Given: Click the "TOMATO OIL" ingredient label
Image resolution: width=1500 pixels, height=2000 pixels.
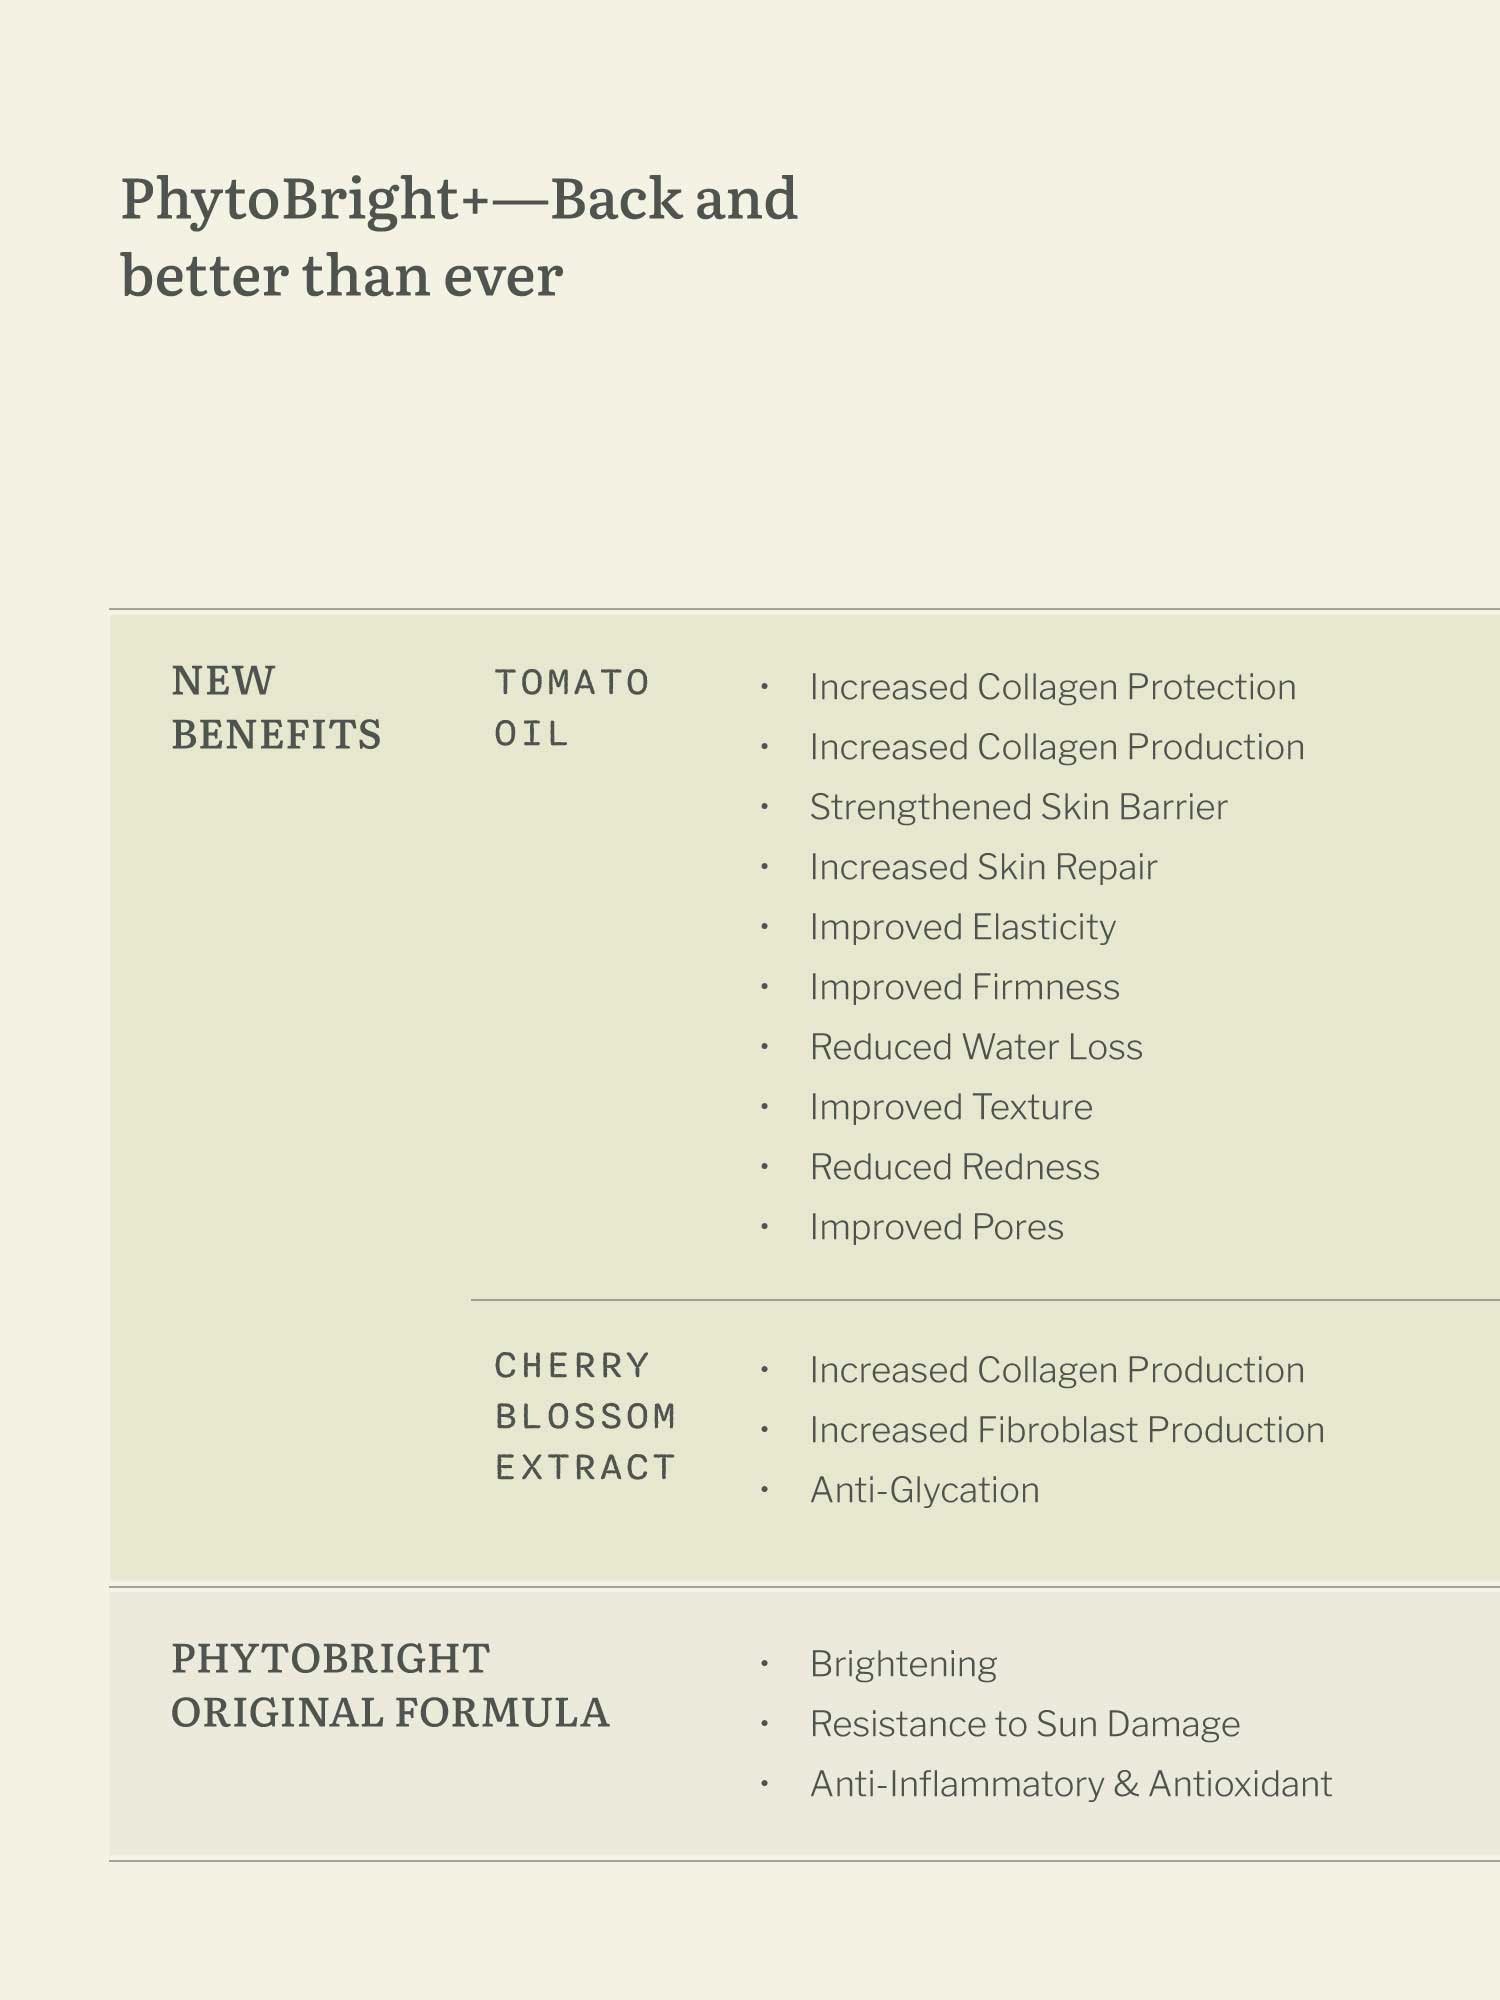Looking at the screenshot, I should click(572, 708).
